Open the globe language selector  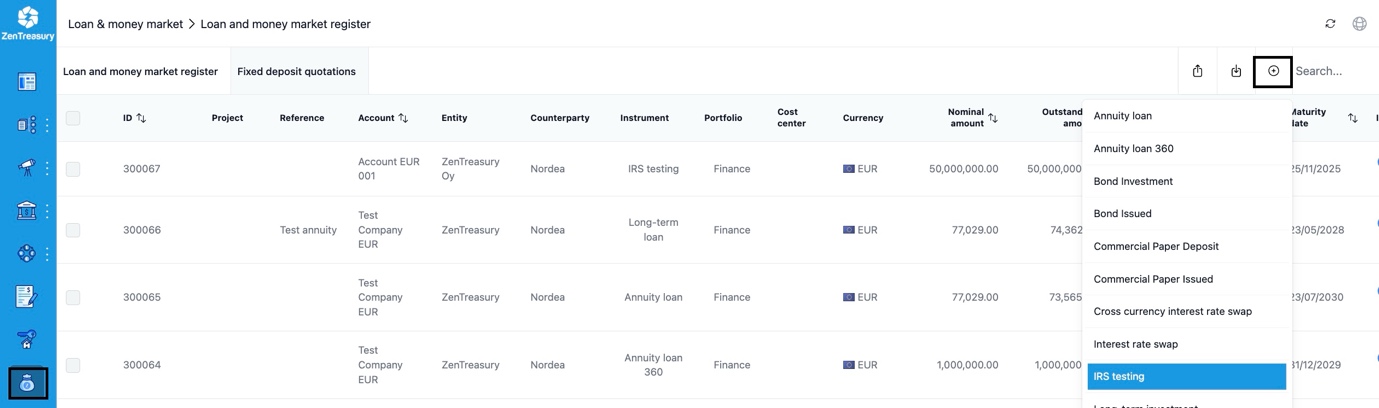click(1359, 24)
